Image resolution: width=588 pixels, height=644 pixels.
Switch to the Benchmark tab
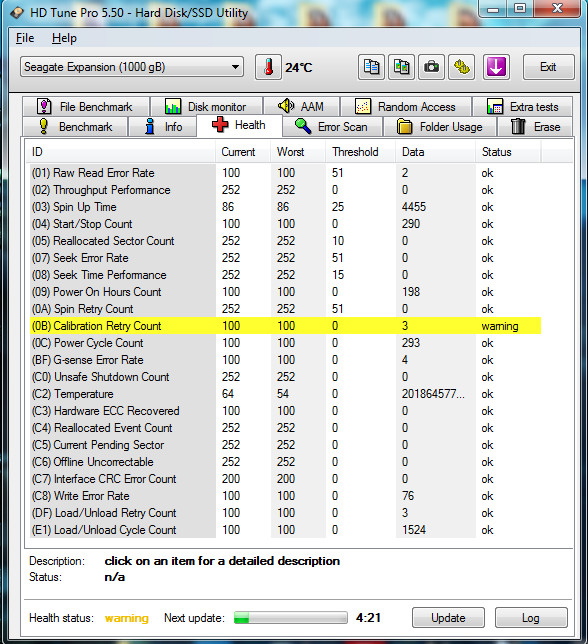pos(75,126)
